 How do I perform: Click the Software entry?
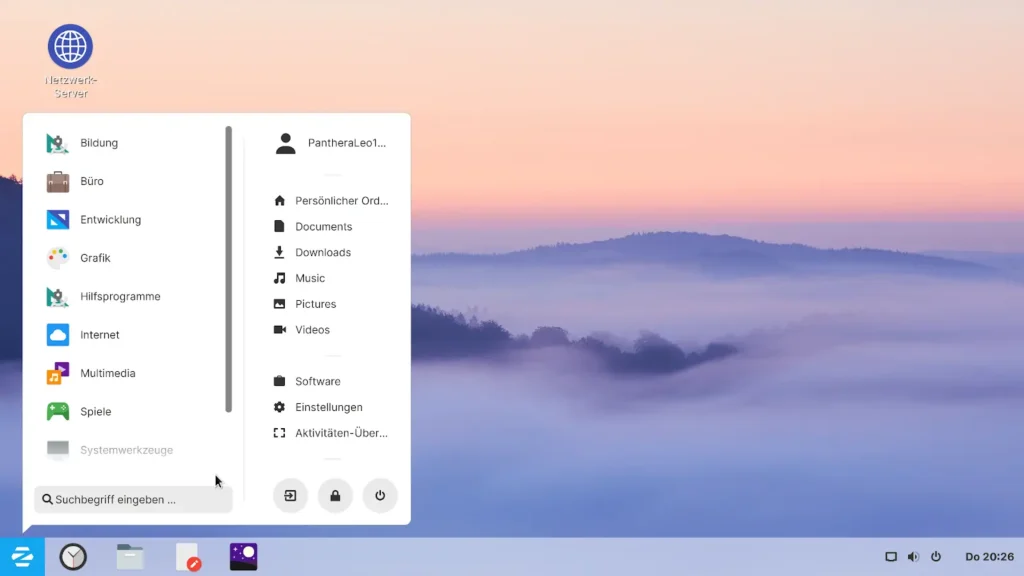(317, 382)
